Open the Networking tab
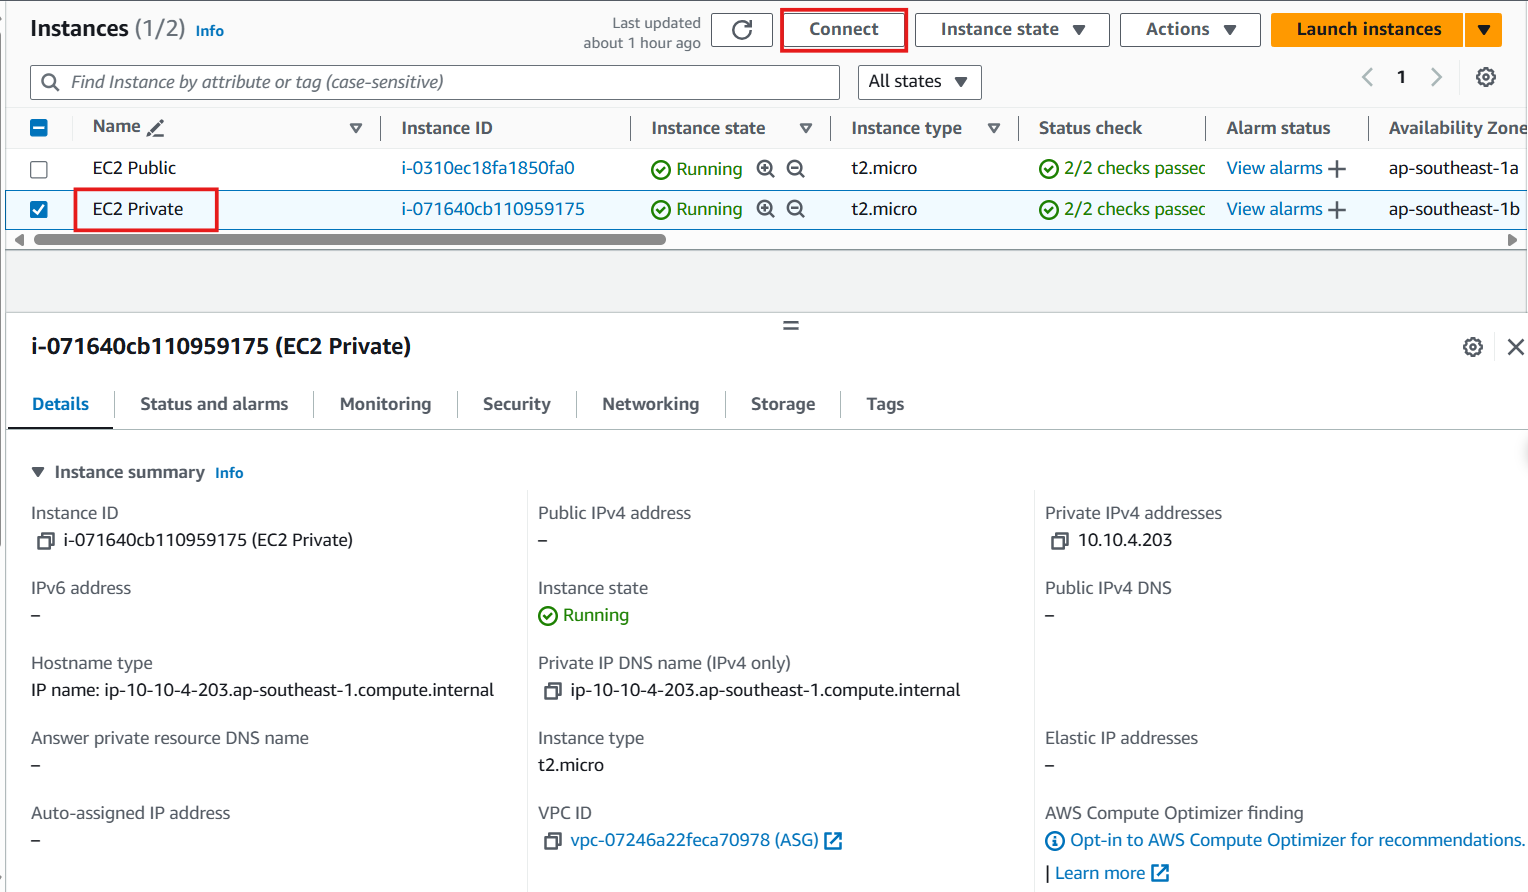 (x=650, y=404)
